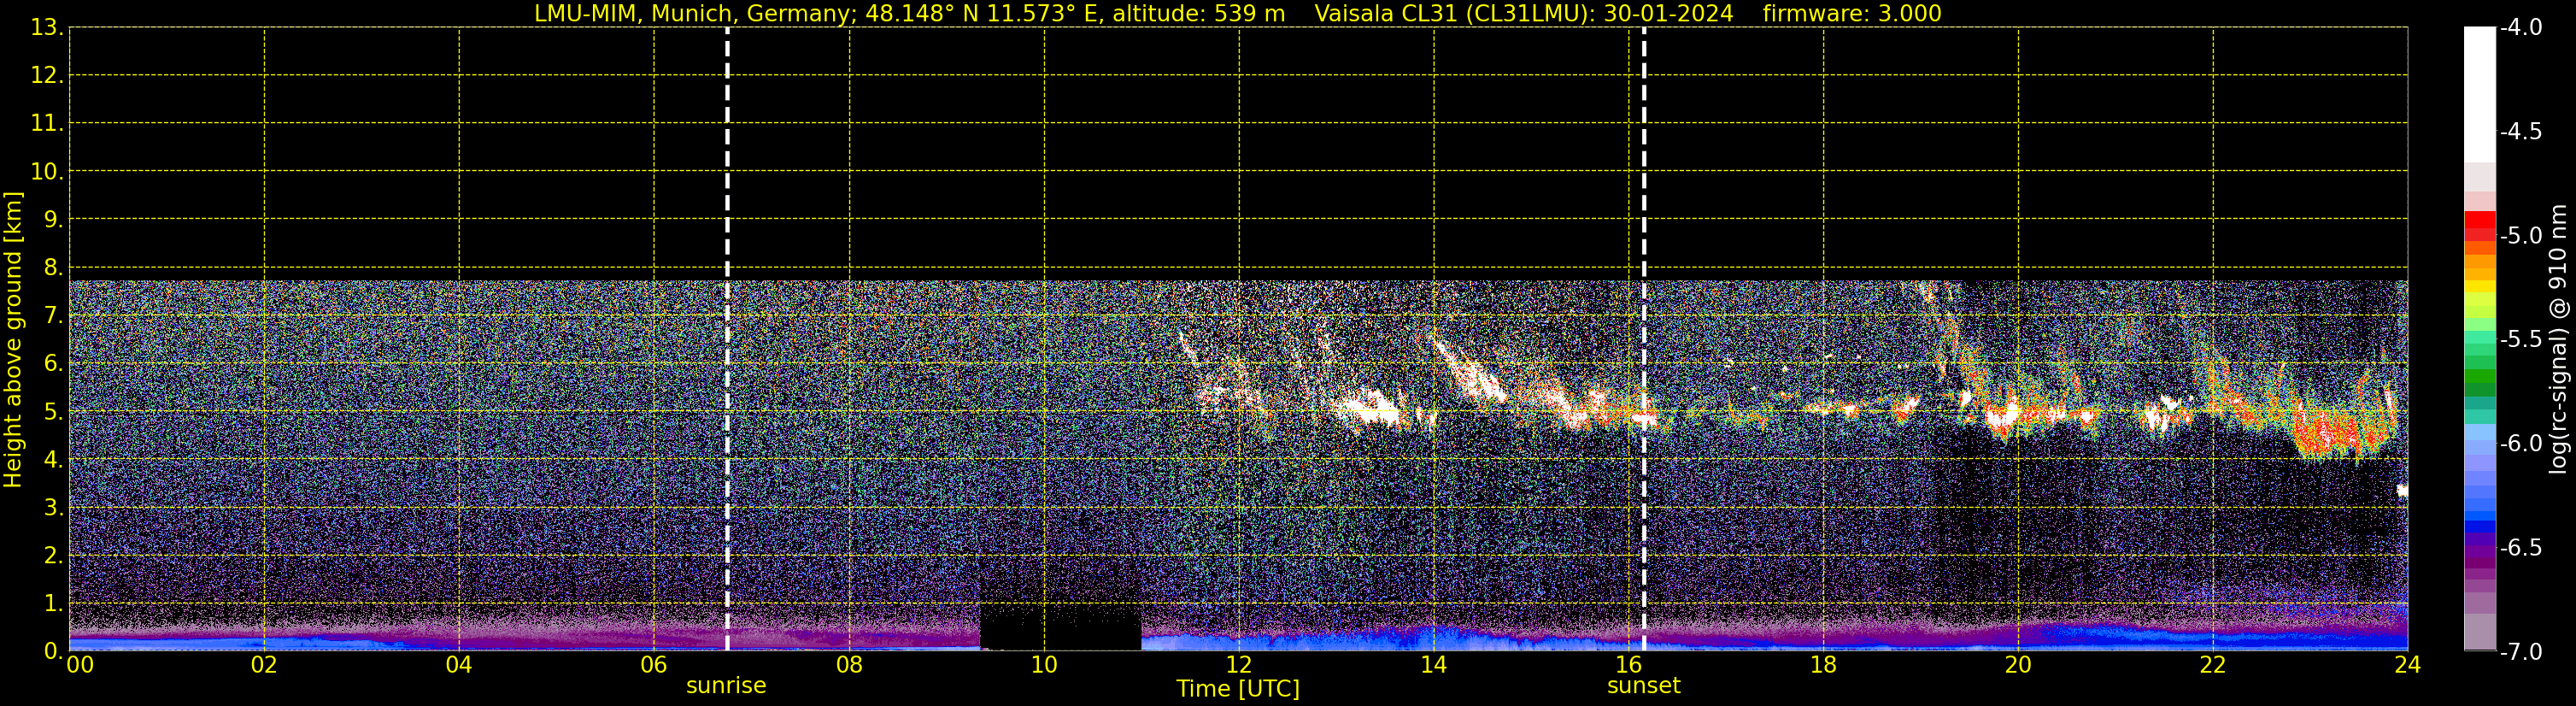Screen dimensions: 2576x706
Task: Click the firmware: 3.000 text in the title
Action: click(1852, 13)
